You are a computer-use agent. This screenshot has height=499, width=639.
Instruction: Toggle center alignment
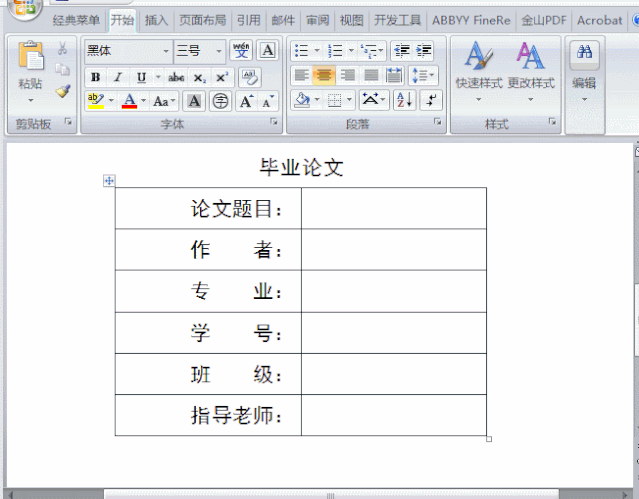(x=324, y=75)
